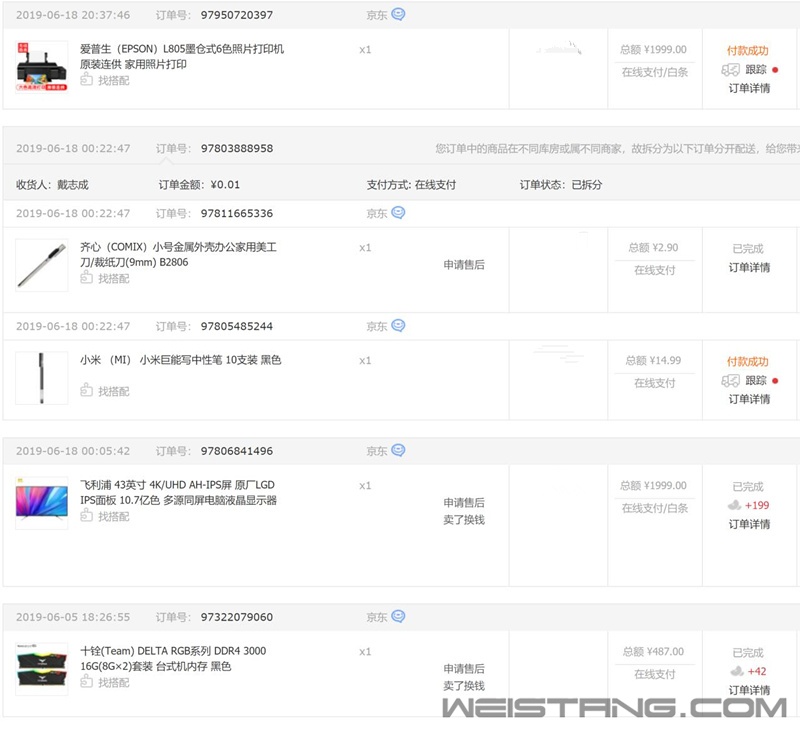
Task: Open Team DELTA RGB memory thumbnail
Action: click(41, 669)
